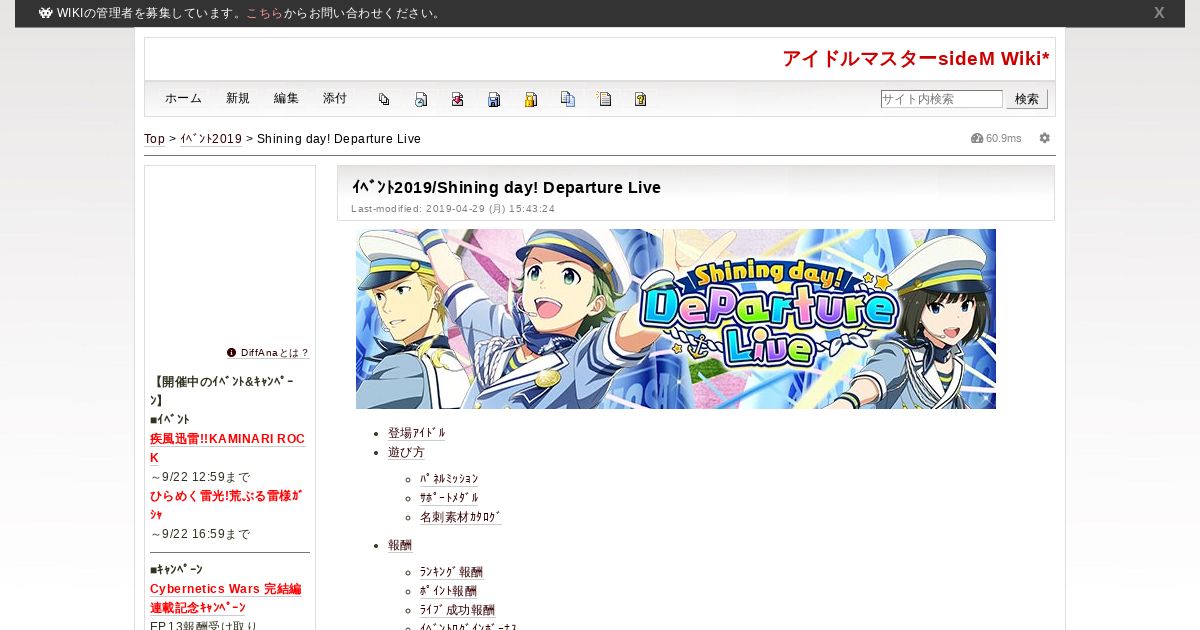The height and width of the screenshot is (630, 1200).
Task: Click the page heading ｲﾍﾞﾝﾄ2019/Shining day! Departure Live
Action: point(506,187)
